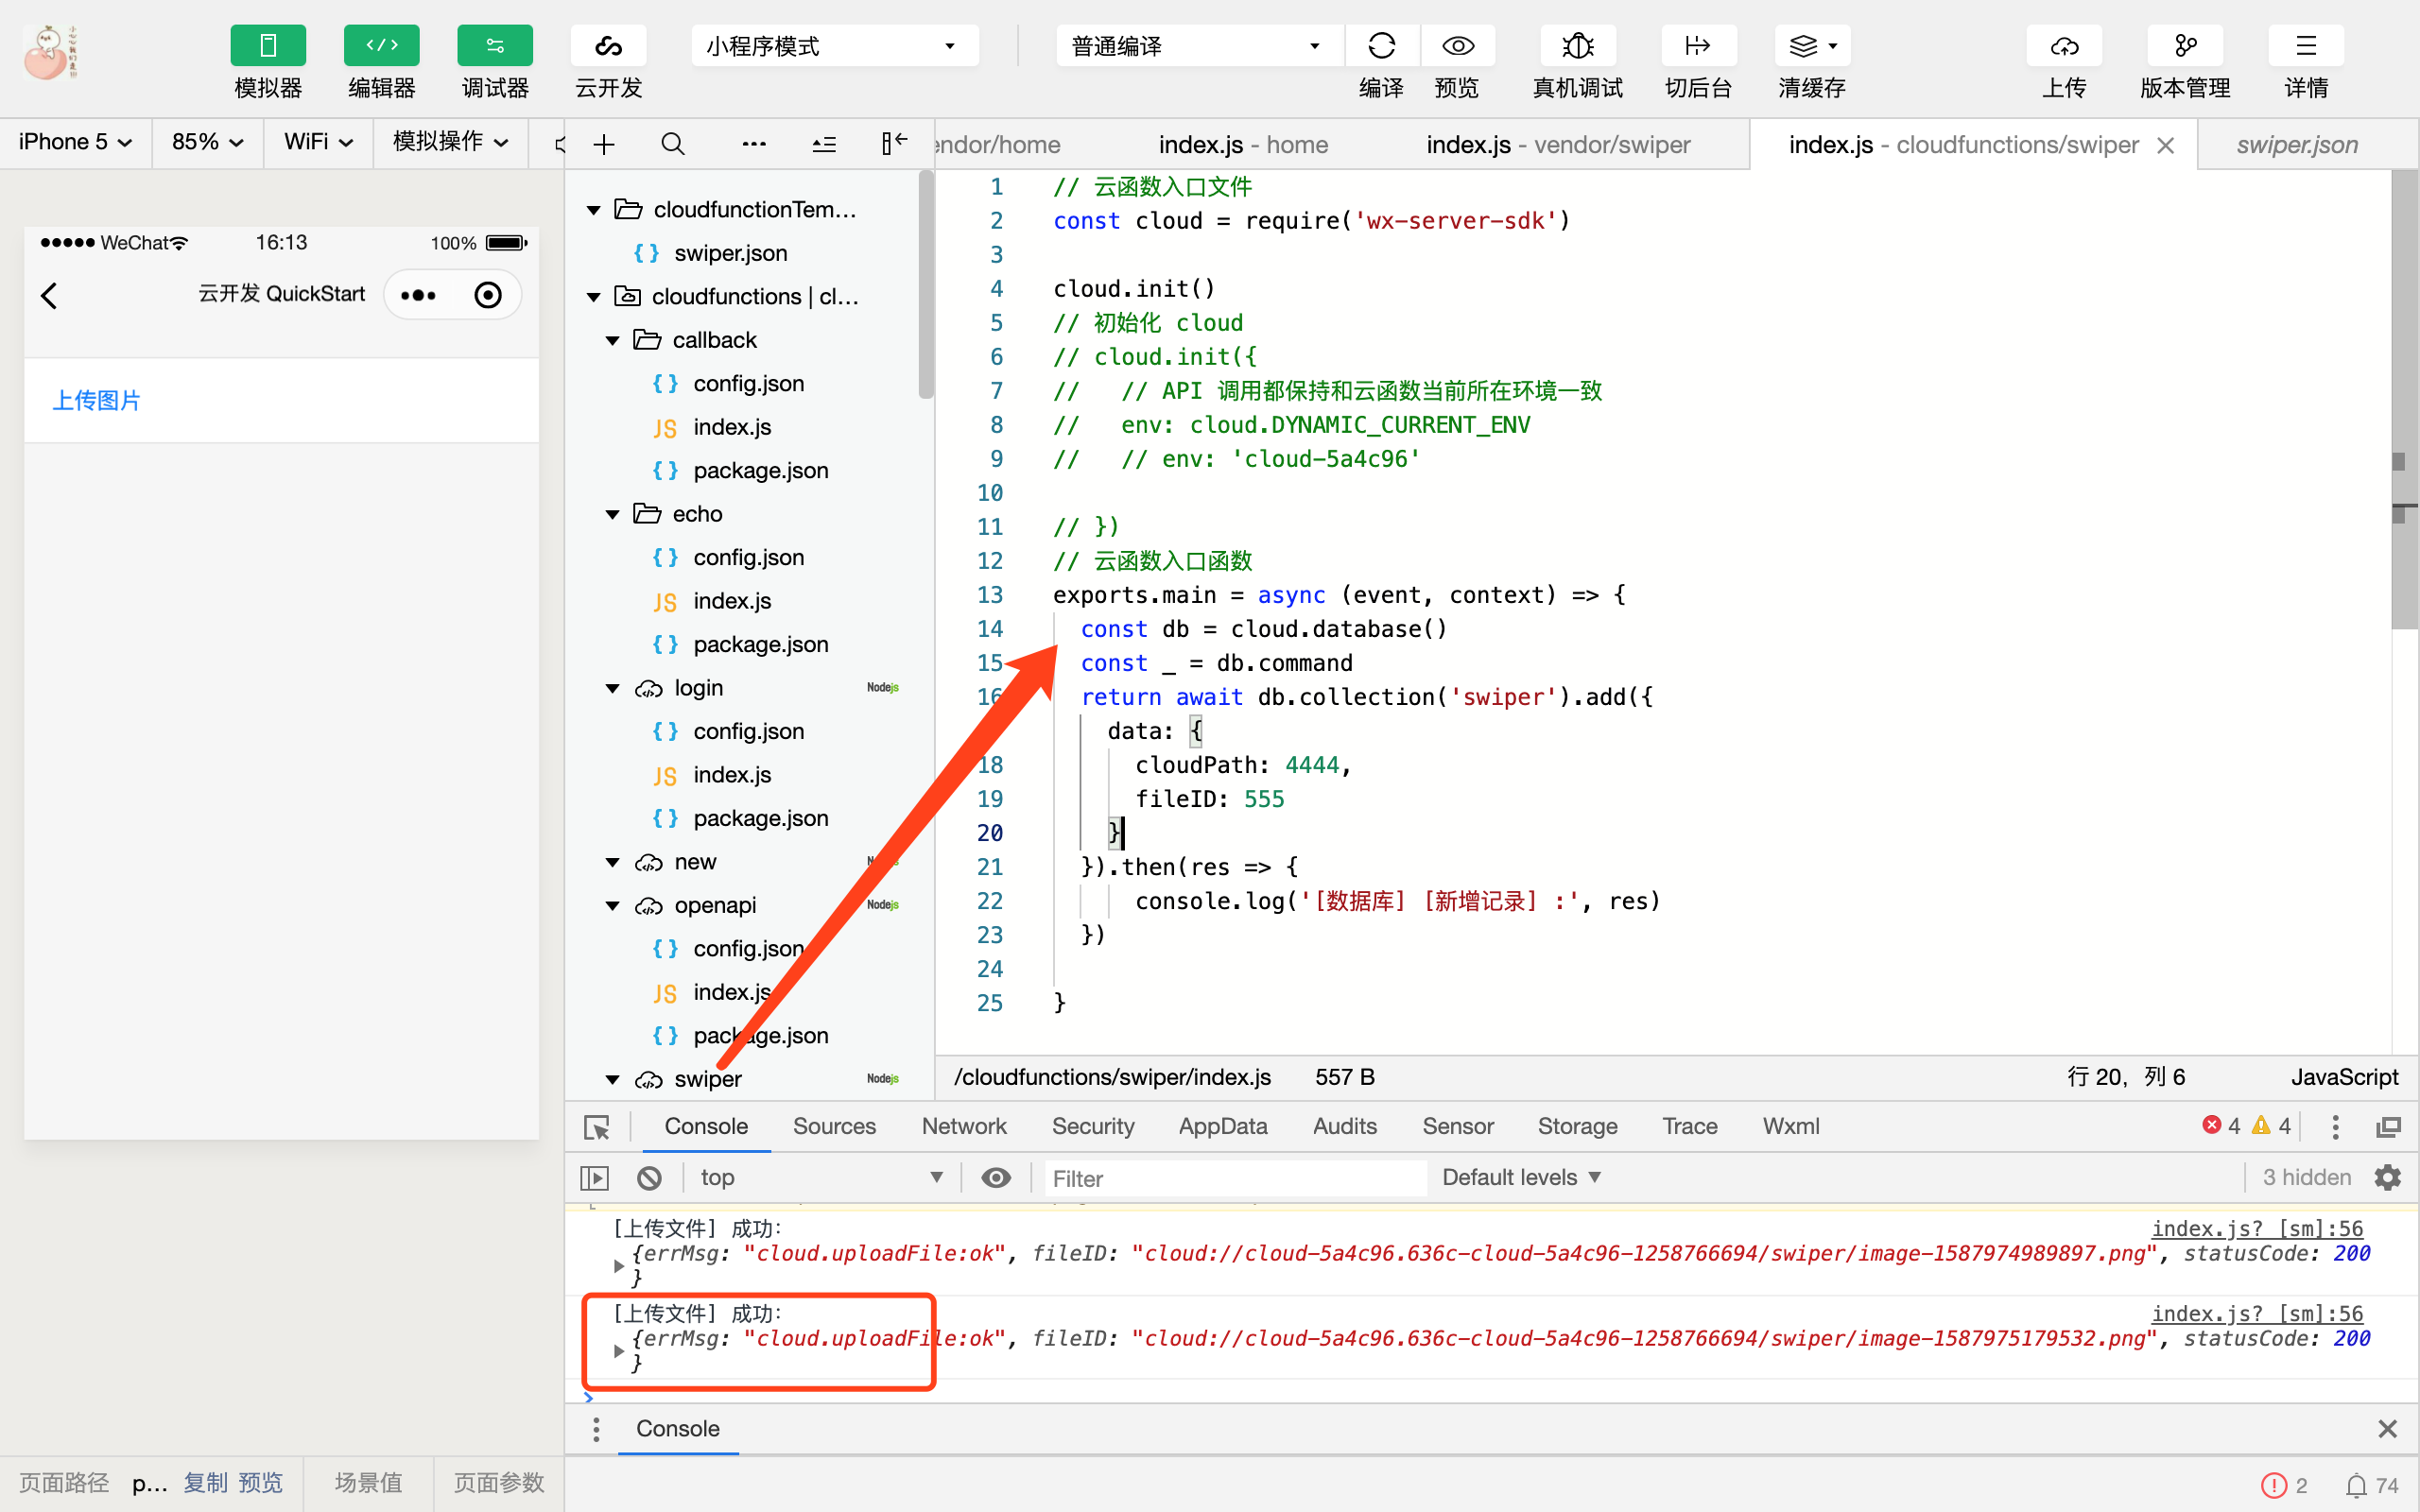Viewport: 2420px width, 1512px height.
Task: Toggle the debugger (调试器) panel
Action: click(494, 46)
